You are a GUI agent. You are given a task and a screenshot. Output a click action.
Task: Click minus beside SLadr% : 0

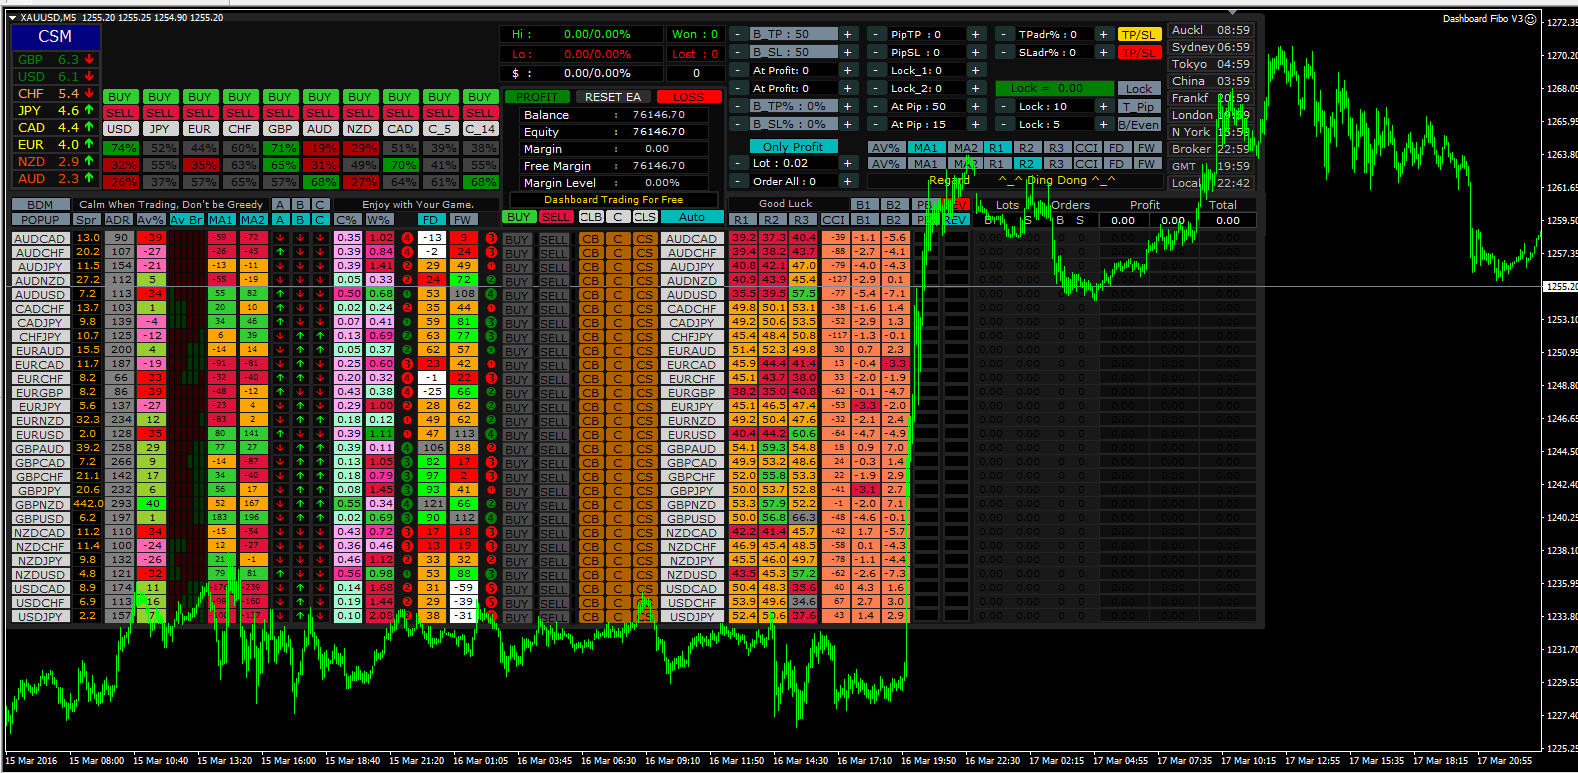(x=1004, y=52)
